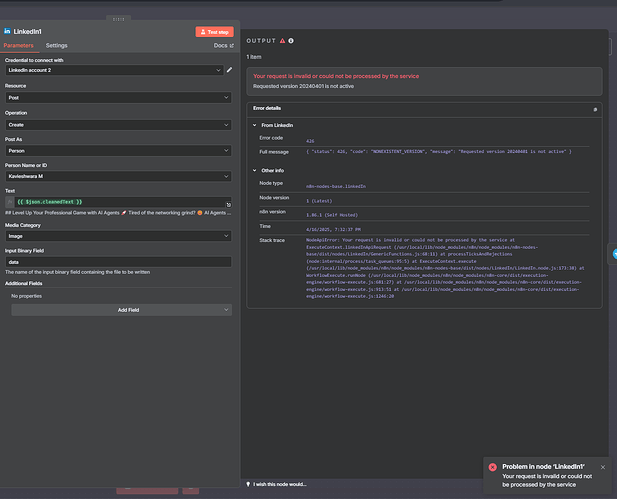Viewport: 617px width, 499px height.
Task: Click the 'Error details' header
Action: [267, 108]
